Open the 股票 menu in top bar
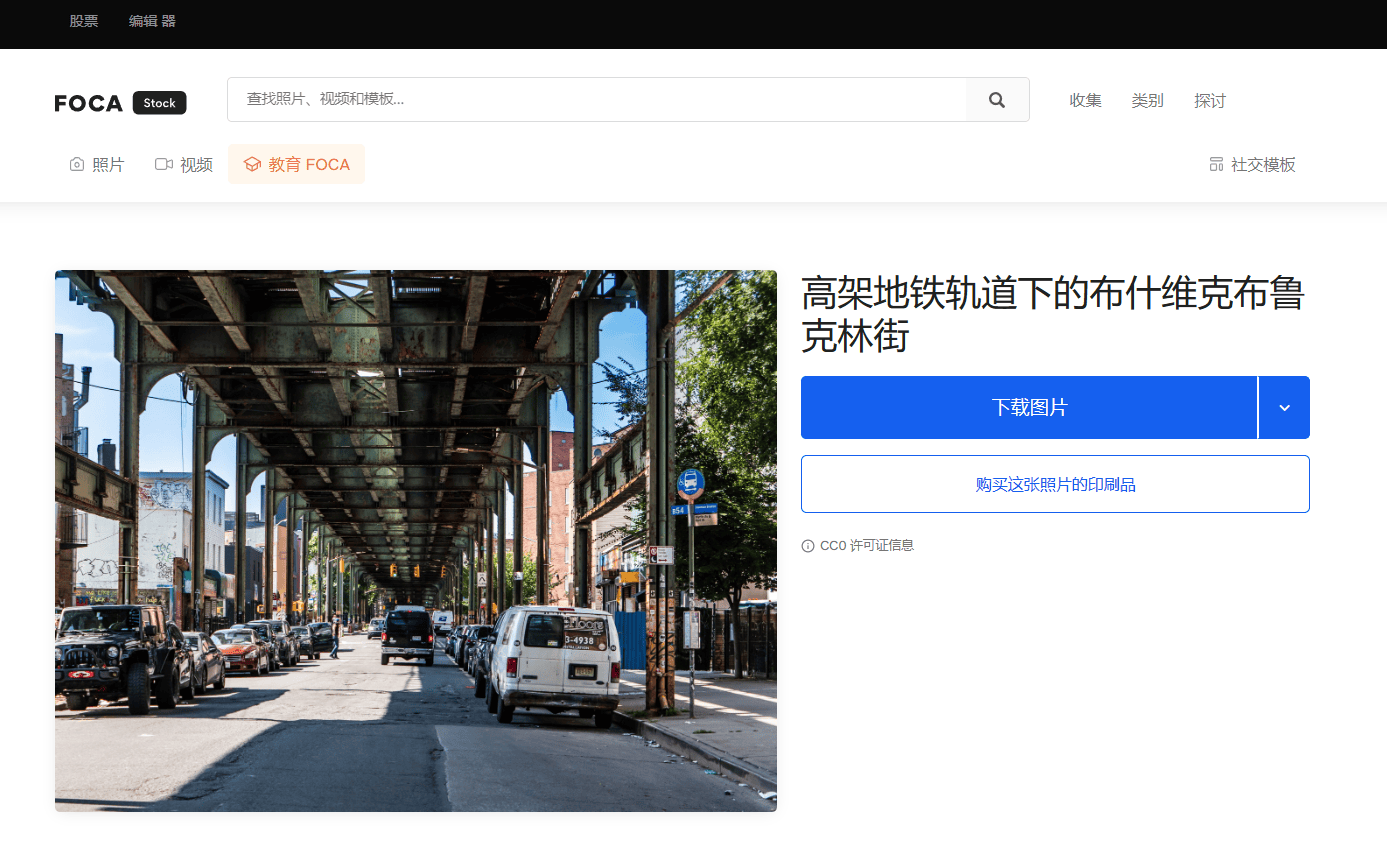The width and height of the screenshot is (1387, 852). pos(84,21)
